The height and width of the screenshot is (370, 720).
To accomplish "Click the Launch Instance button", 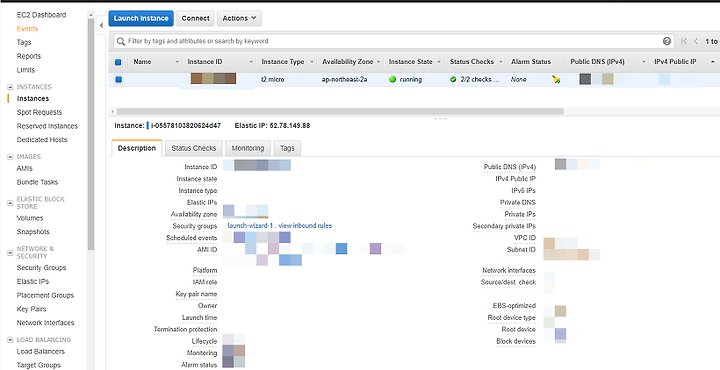I will coord(141,18).
